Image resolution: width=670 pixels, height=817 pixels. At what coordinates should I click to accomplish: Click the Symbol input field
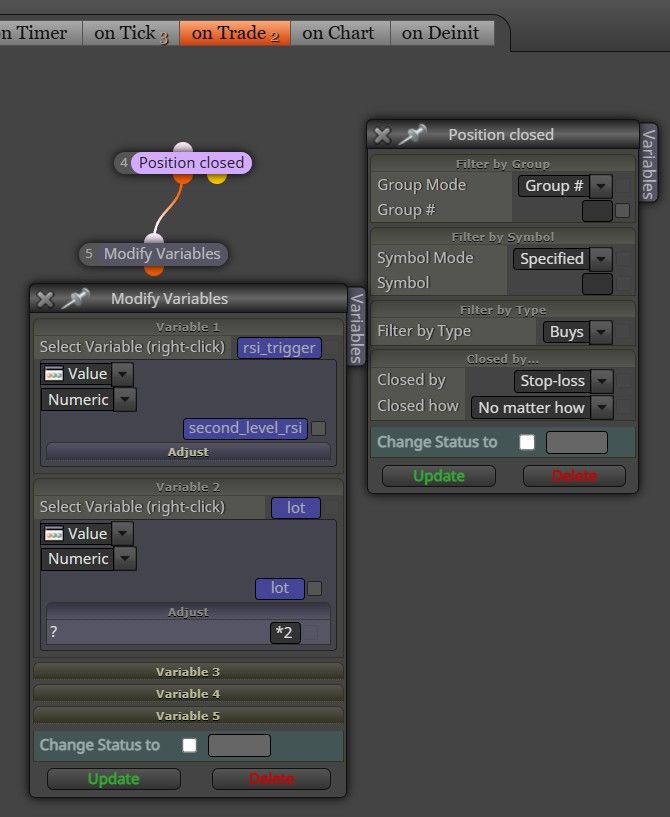pos(597,284)
